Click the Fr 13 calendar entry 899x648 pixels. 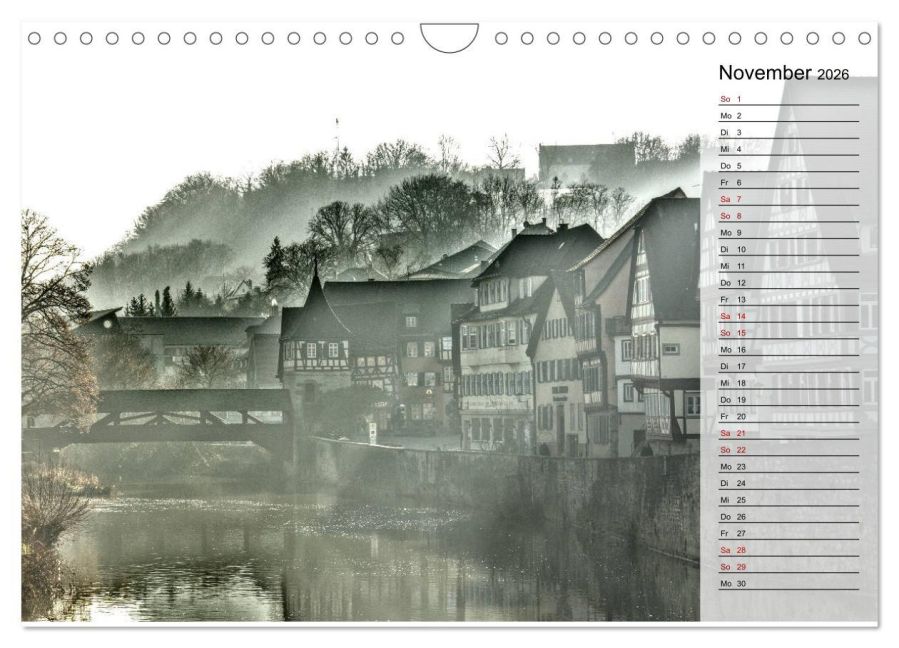789,300
